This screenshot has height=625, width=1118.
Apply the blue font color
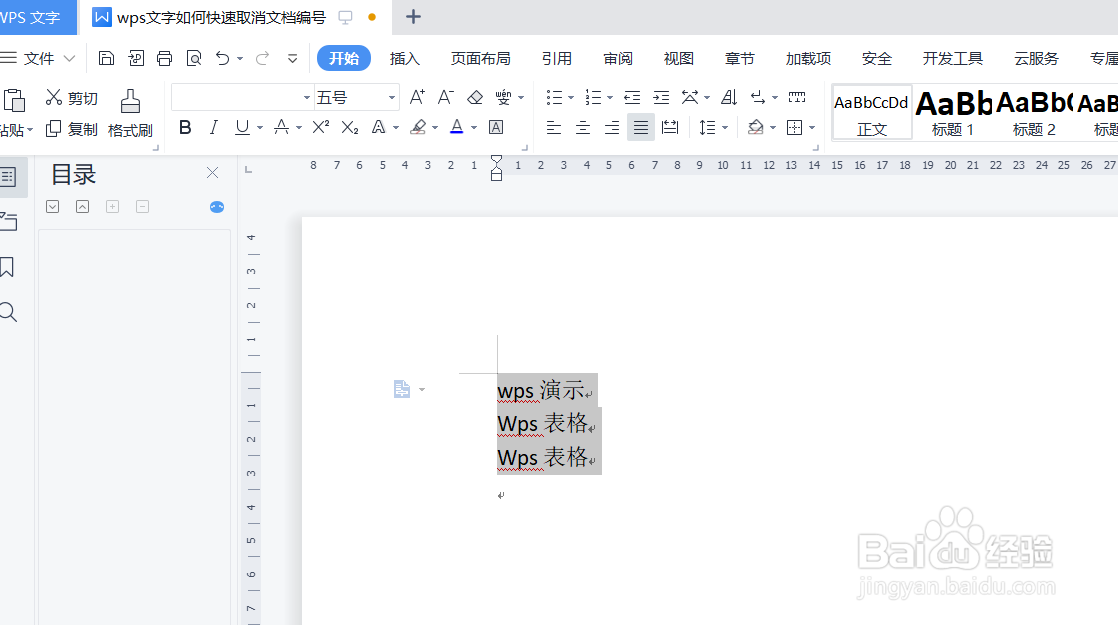(457, 127)
